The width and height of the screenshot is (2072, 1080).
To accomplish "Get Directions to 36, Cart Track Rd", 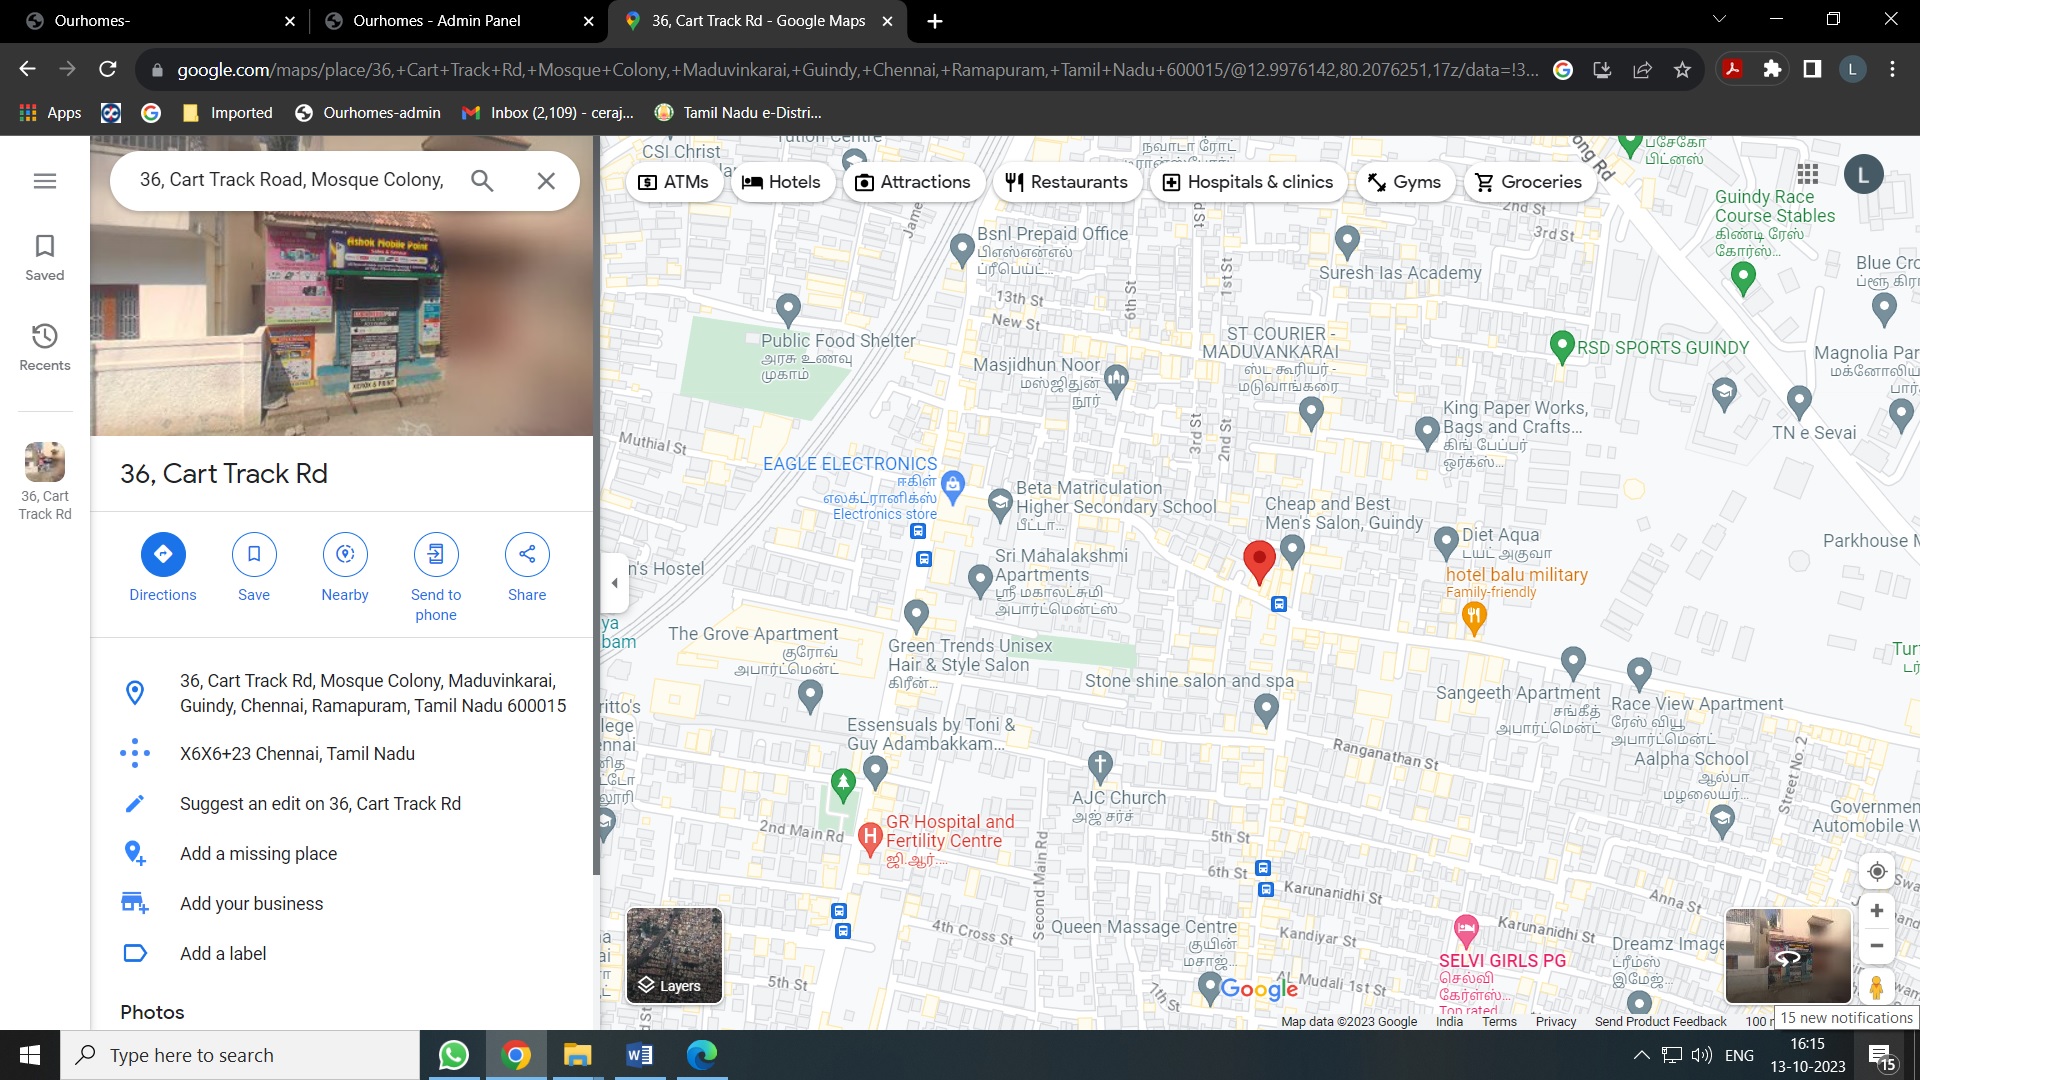I will click(x=163, y=568).
